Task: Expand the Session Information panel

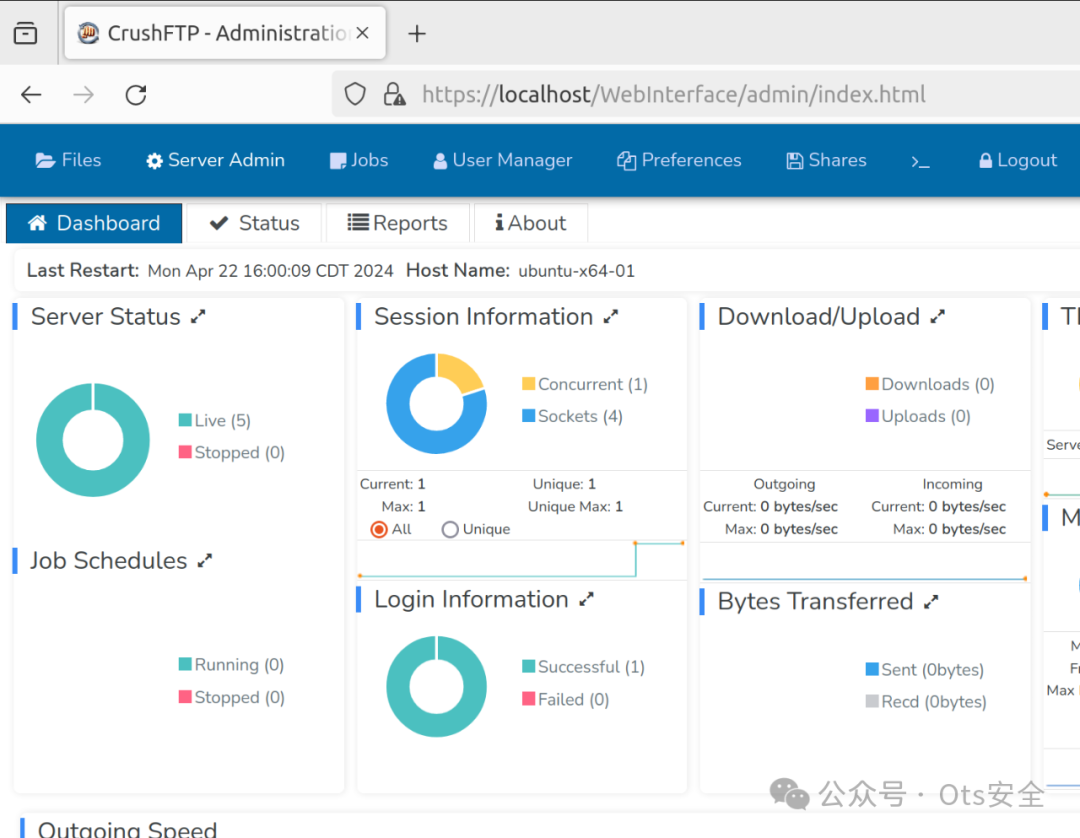Action: (x=611, y=317)
